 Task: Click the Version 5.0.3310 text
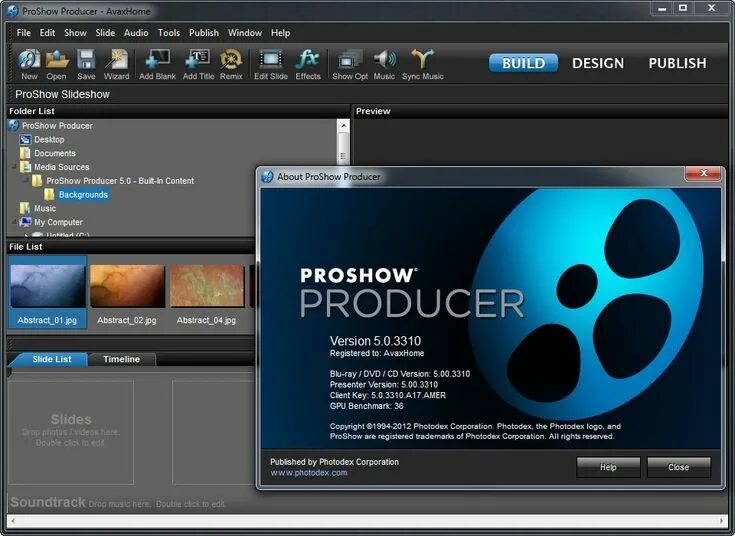(375, 341)
